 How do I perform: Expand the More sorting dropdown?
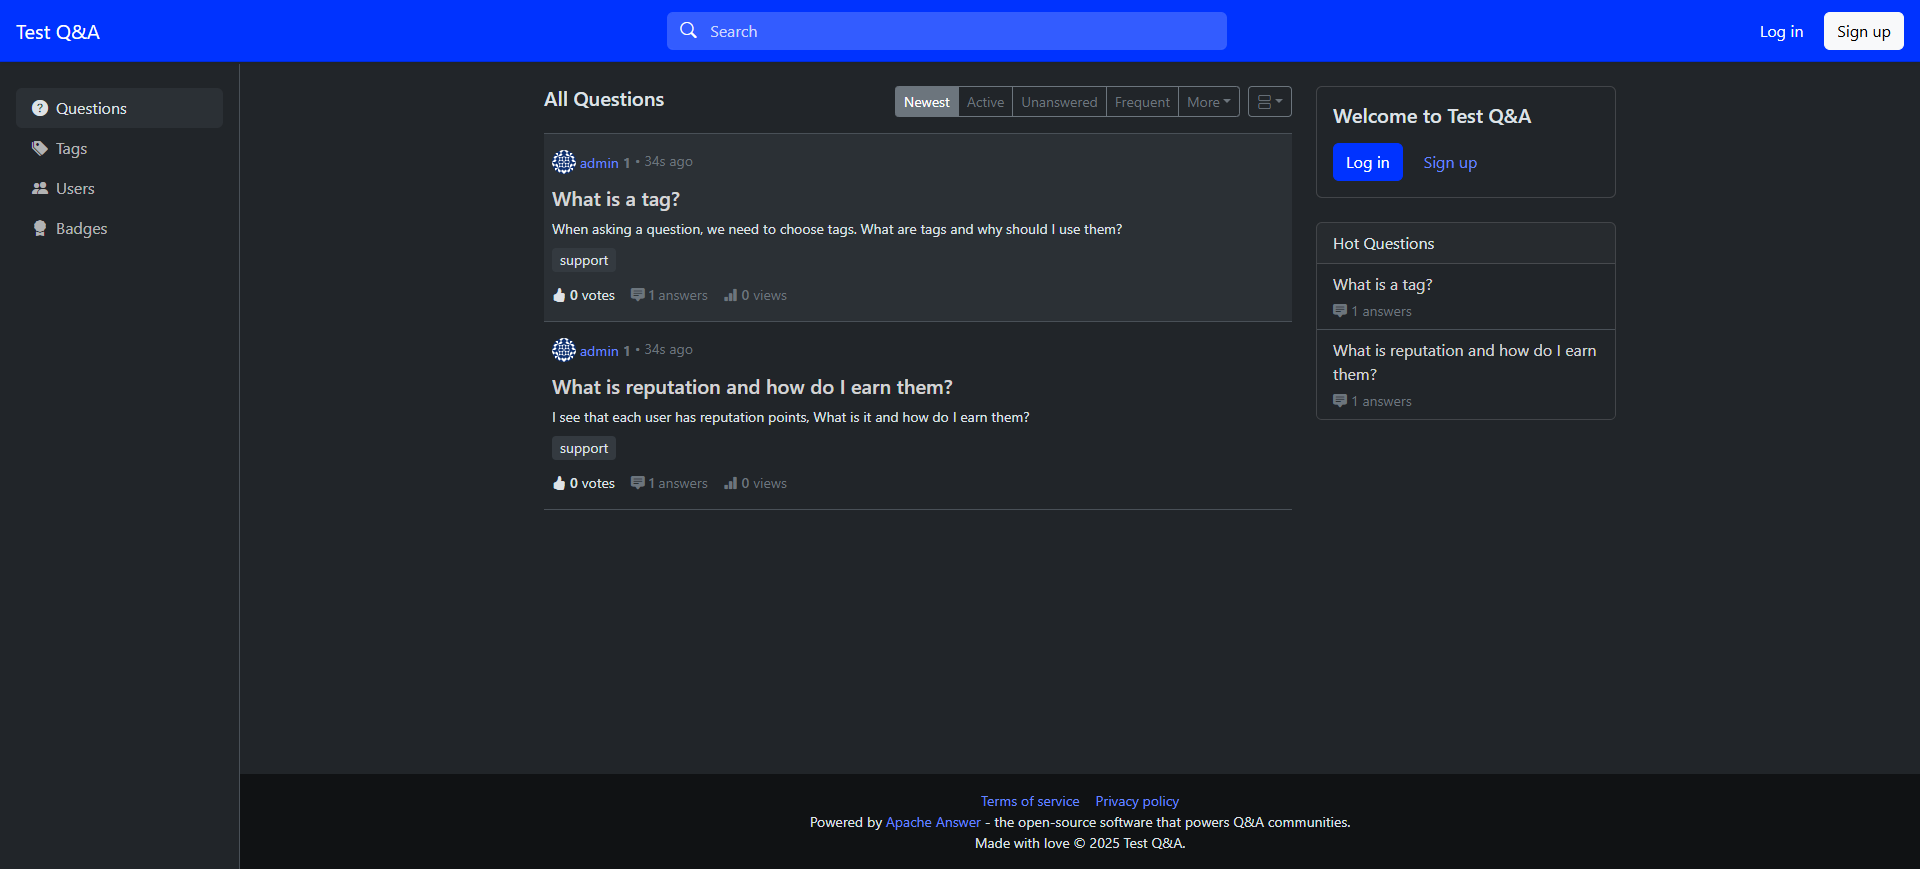coord(1208,102)
